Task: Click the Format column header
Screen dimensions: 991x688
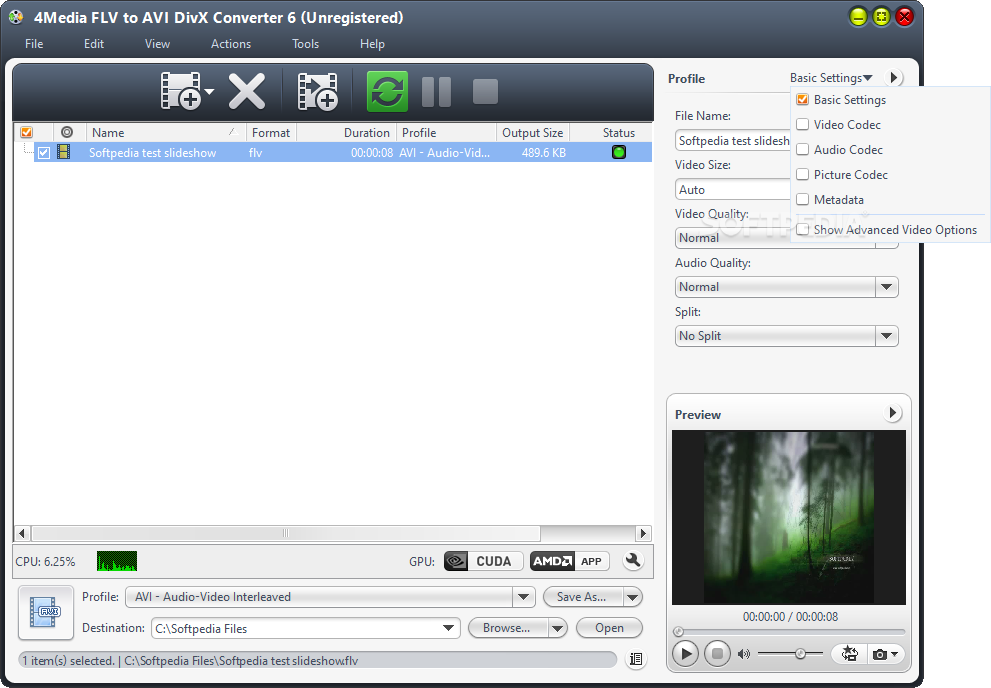Action: click(x=271, y=132)
